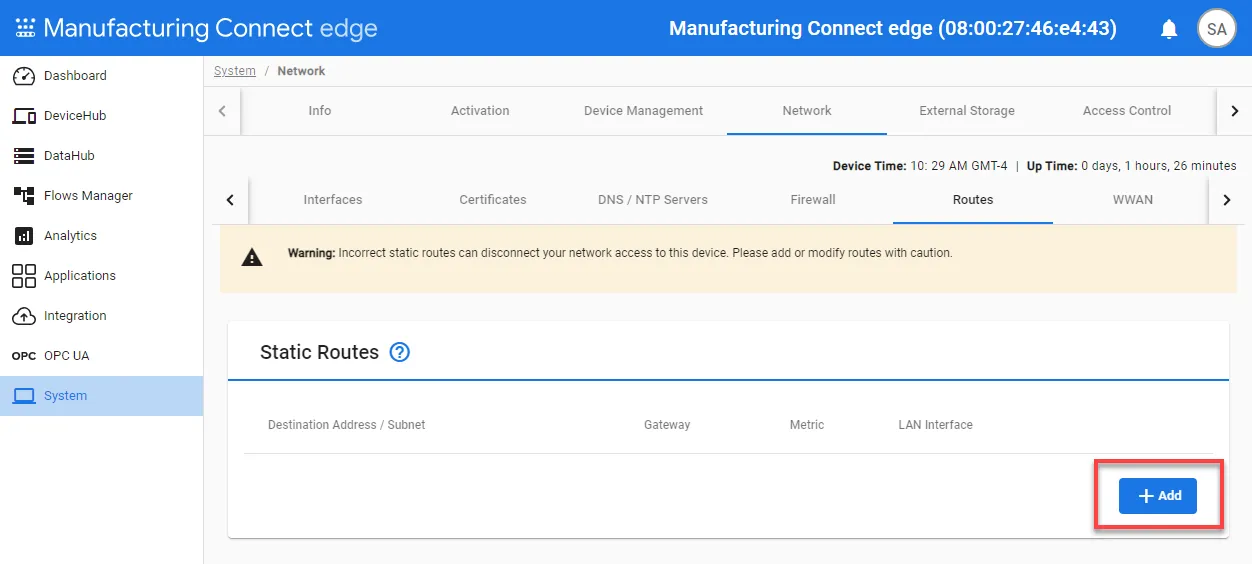This screenshot has height=564, width=1252.
Task: Click the DataHub storage icon
Action: tap(24, 156)
